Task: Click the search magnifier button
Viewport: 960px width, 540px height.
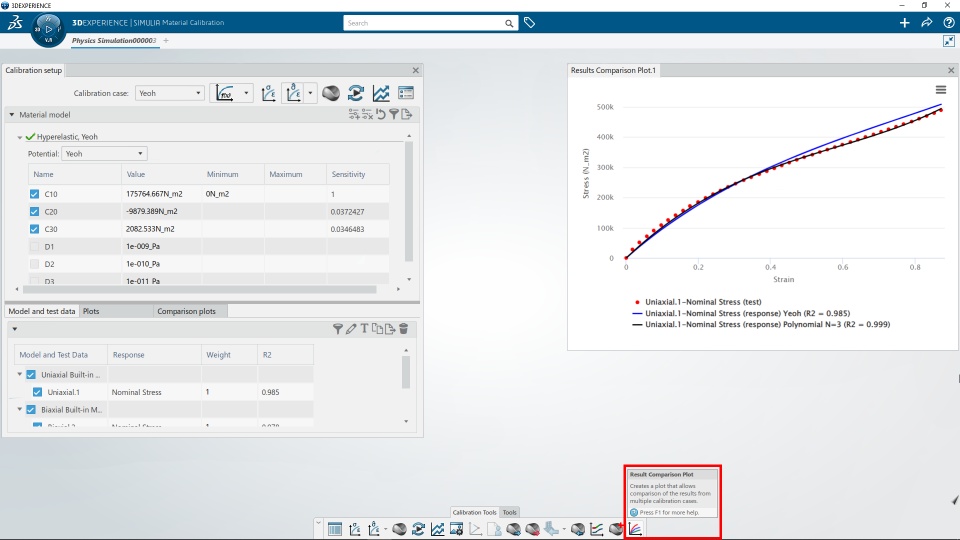Action: pos(509,23)
